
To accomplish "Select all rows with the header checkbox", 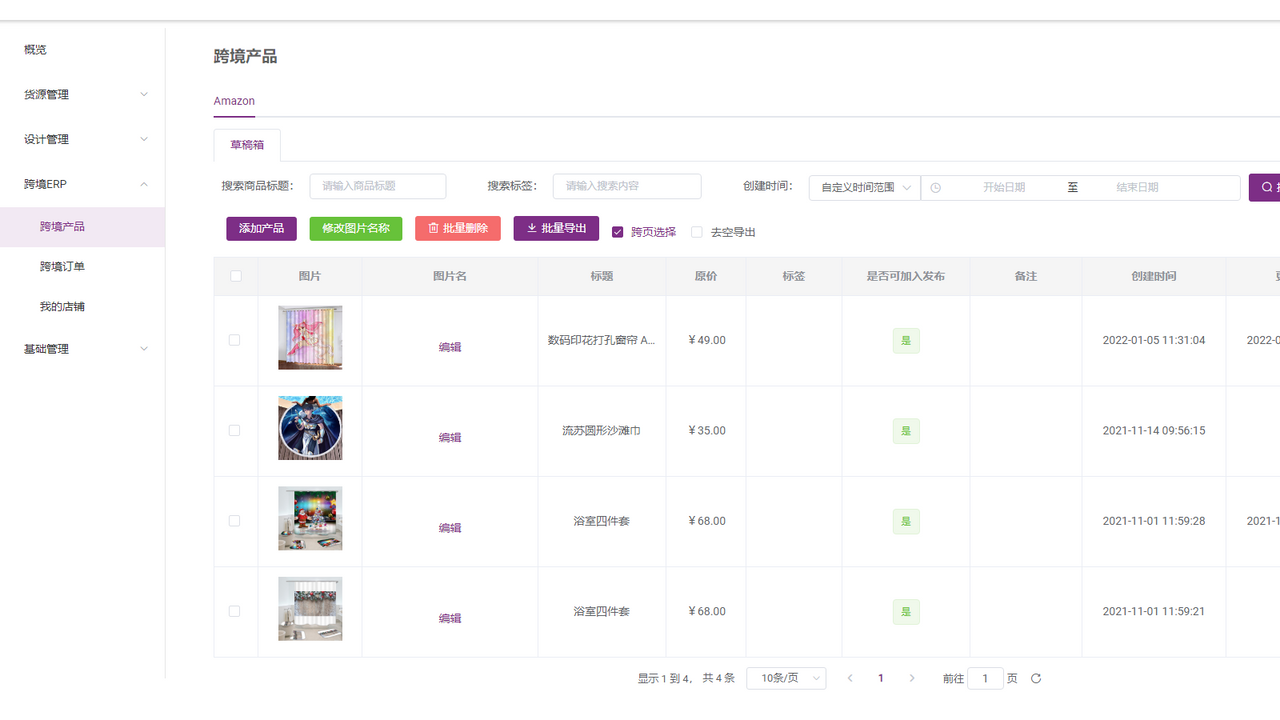I will [235, 276].
